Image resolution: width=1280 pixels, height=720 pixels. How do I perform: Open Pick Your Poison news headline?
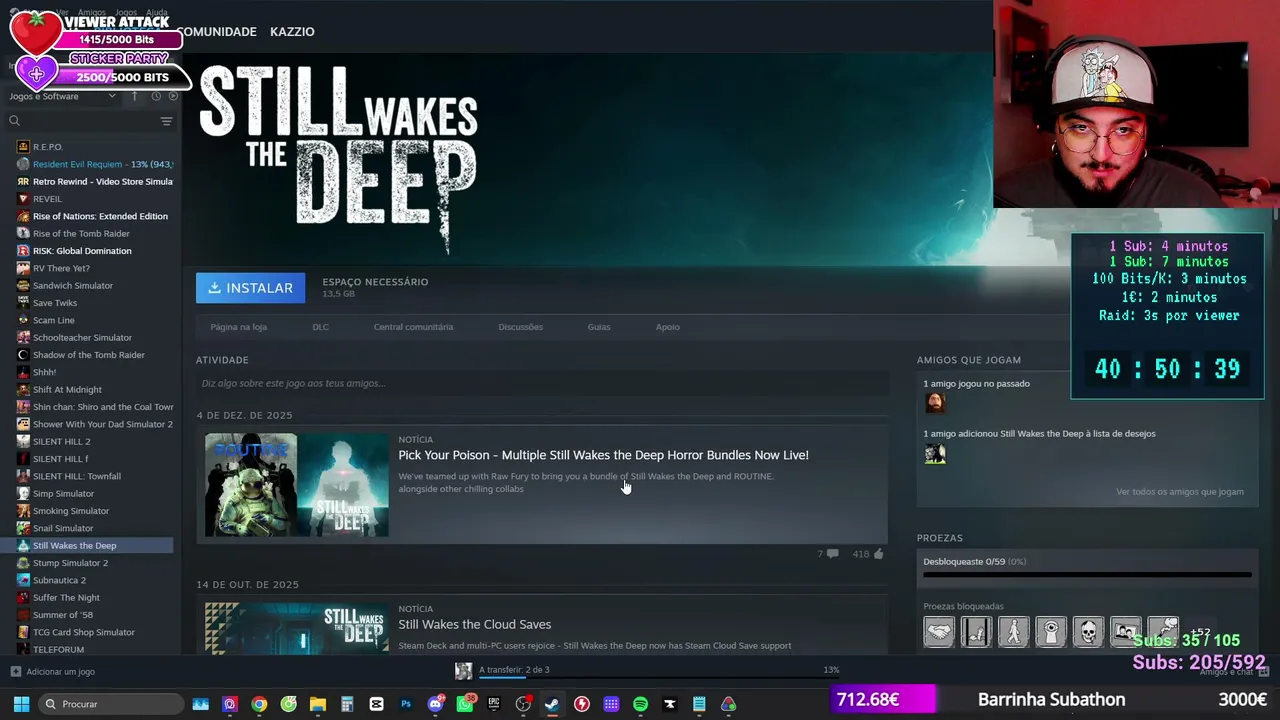[603, 455]
